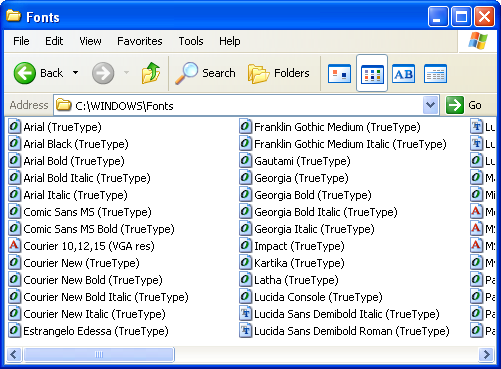Image resolution: width=501 pixels, height=369 pixels.
Task: Click the Fonts folder icon in title bar
Action: click(14, 16)
